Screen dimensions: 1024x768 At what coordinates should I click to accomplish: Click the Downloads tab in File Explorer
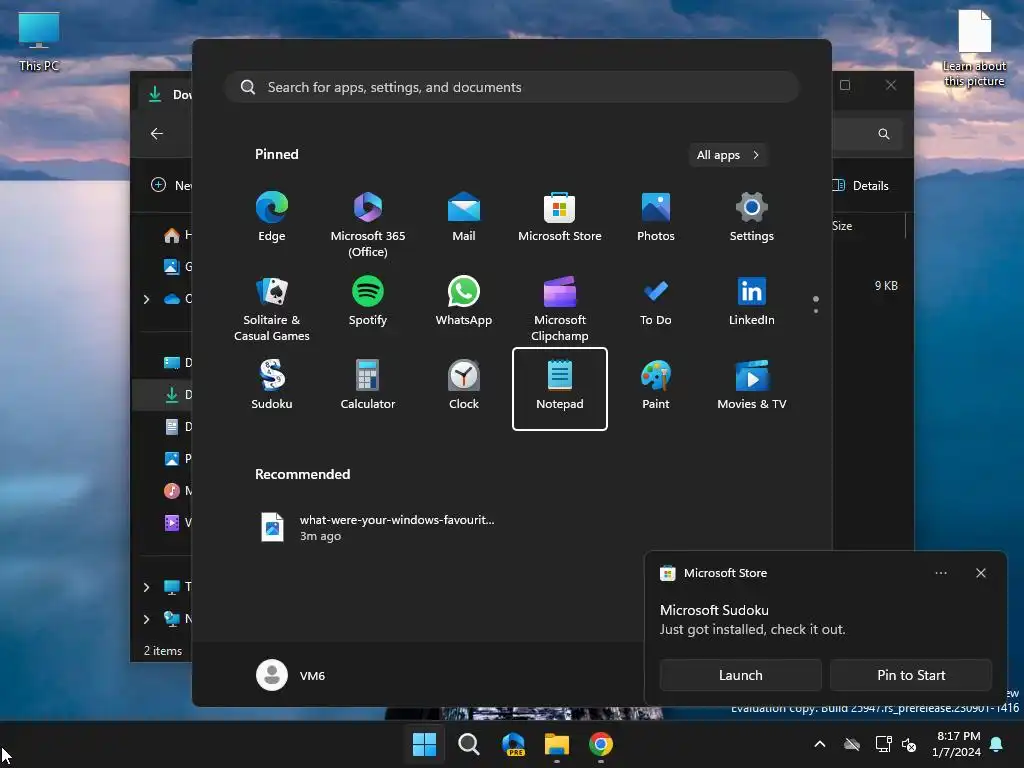pyautogui.click(x=166, y=95)
